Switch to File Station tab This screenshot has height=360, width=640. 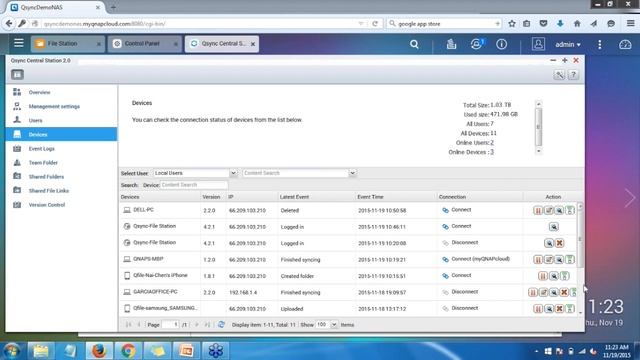pyautogui.click(x=68, y=44)
